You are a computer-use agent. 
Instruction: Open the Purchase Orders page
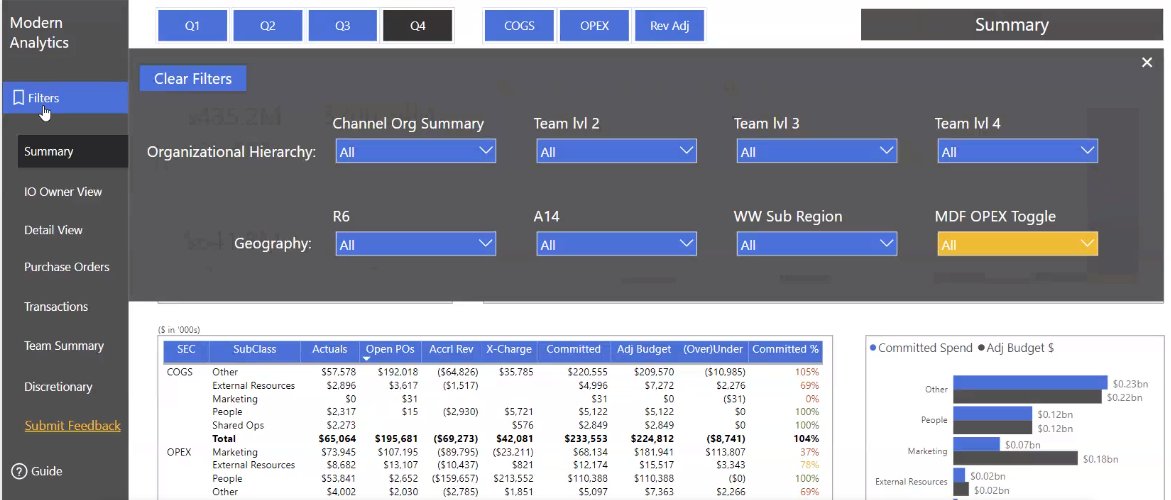click(66, 267)
